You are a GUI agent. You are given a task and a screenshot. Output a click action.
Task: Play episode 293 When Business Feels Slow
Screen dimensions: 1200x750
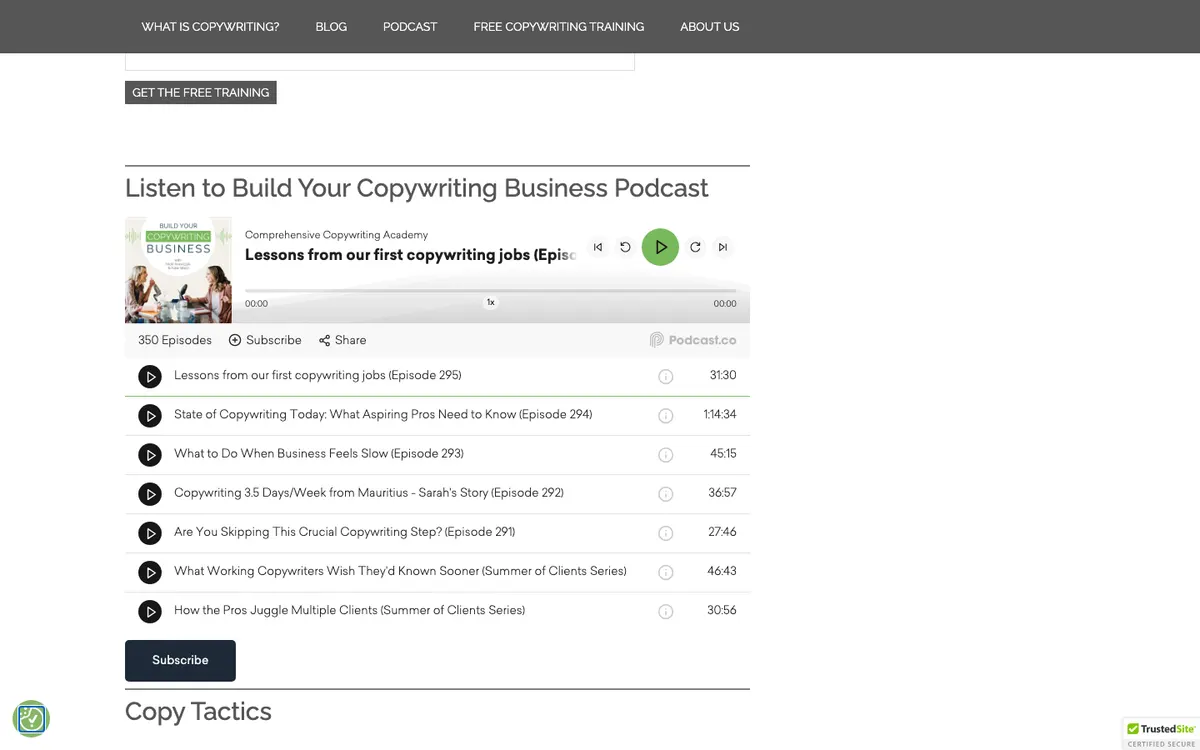point(150,455)
